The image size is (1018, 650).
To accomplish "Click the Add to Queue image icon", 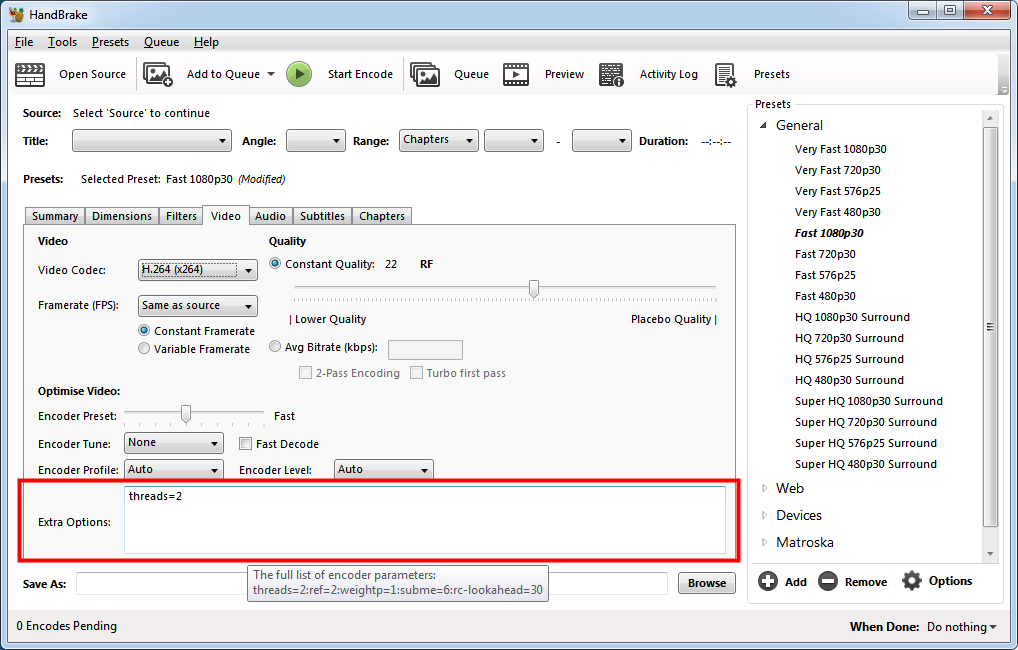I will click(158, 75).
